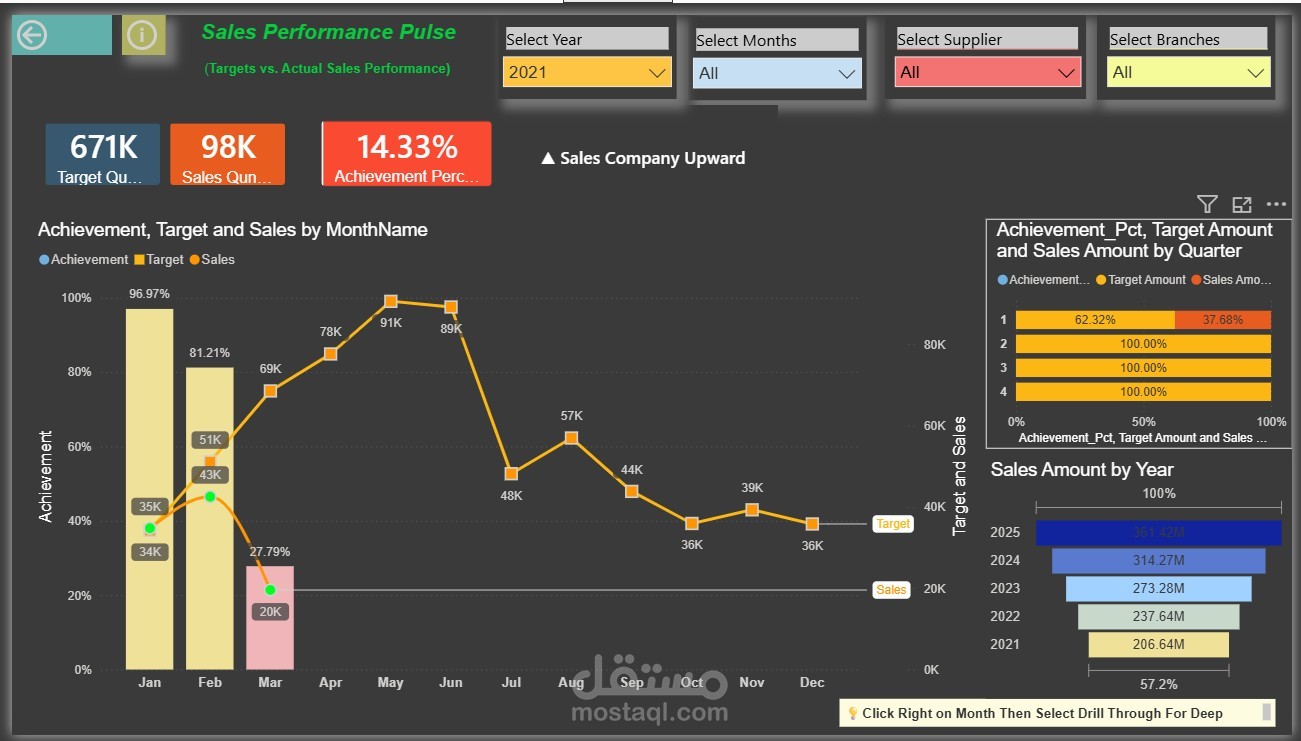Click the February sales point 43K
The image size is (1301, 741).
210,496
